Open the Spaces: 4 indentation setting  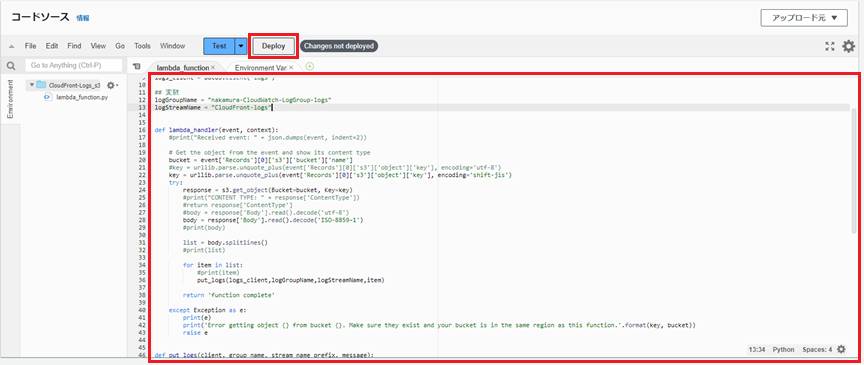point(817,350)
